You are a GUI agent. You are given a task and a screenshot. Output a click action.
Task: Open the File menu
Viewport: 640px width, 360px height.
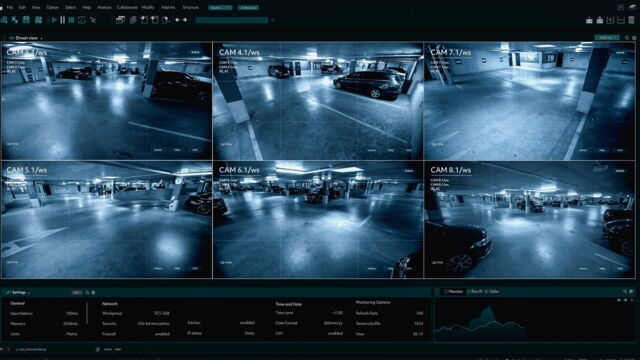(10, 7)
